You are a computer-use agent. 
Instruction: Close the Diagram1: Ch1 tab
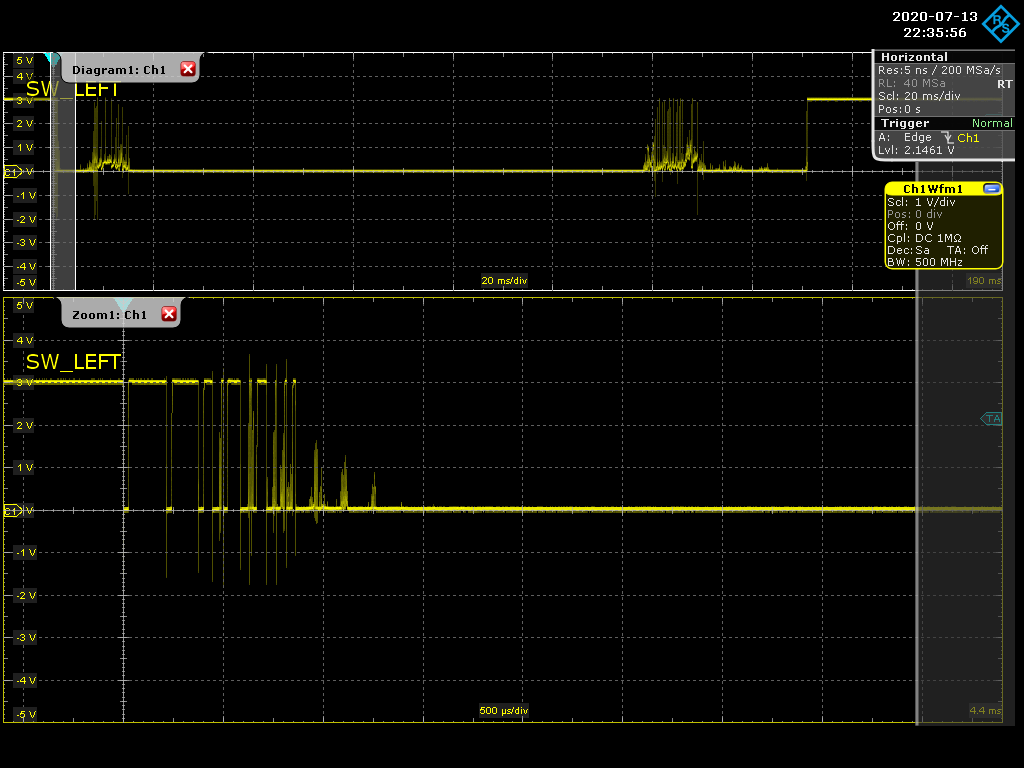coord(187,69)
